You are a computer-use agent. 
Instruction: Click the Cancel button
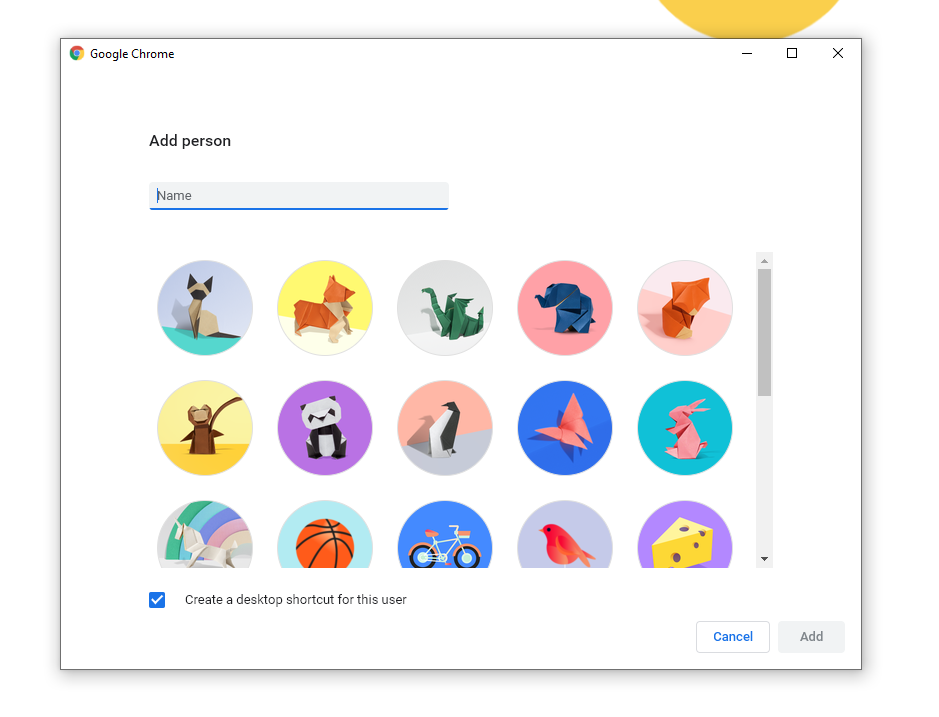(x=732, y=637)
